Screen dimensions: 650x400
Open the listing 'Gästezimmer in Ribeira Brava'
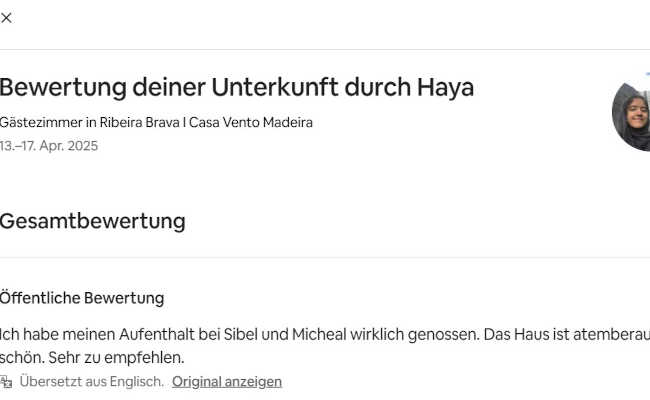point(90,123)
